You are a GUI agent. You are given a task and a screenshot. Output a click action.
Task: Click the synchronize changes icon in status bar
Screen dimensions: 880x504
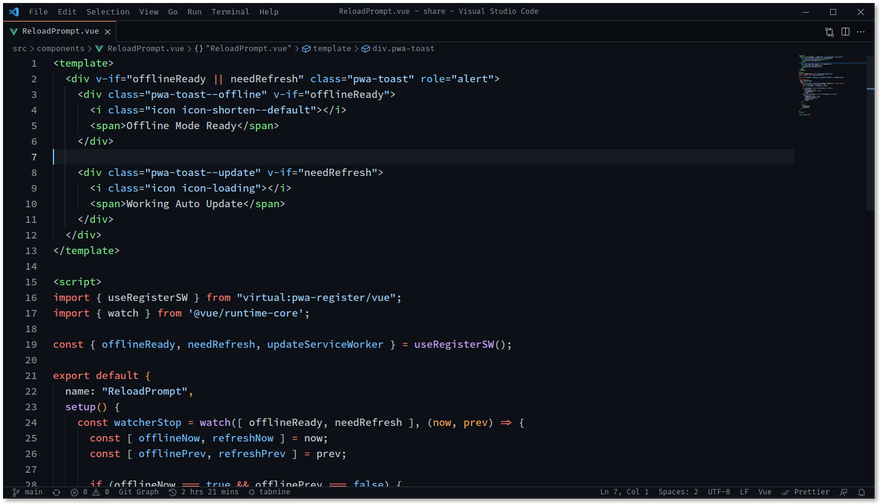pyautogui.click(x=56, y=492)
